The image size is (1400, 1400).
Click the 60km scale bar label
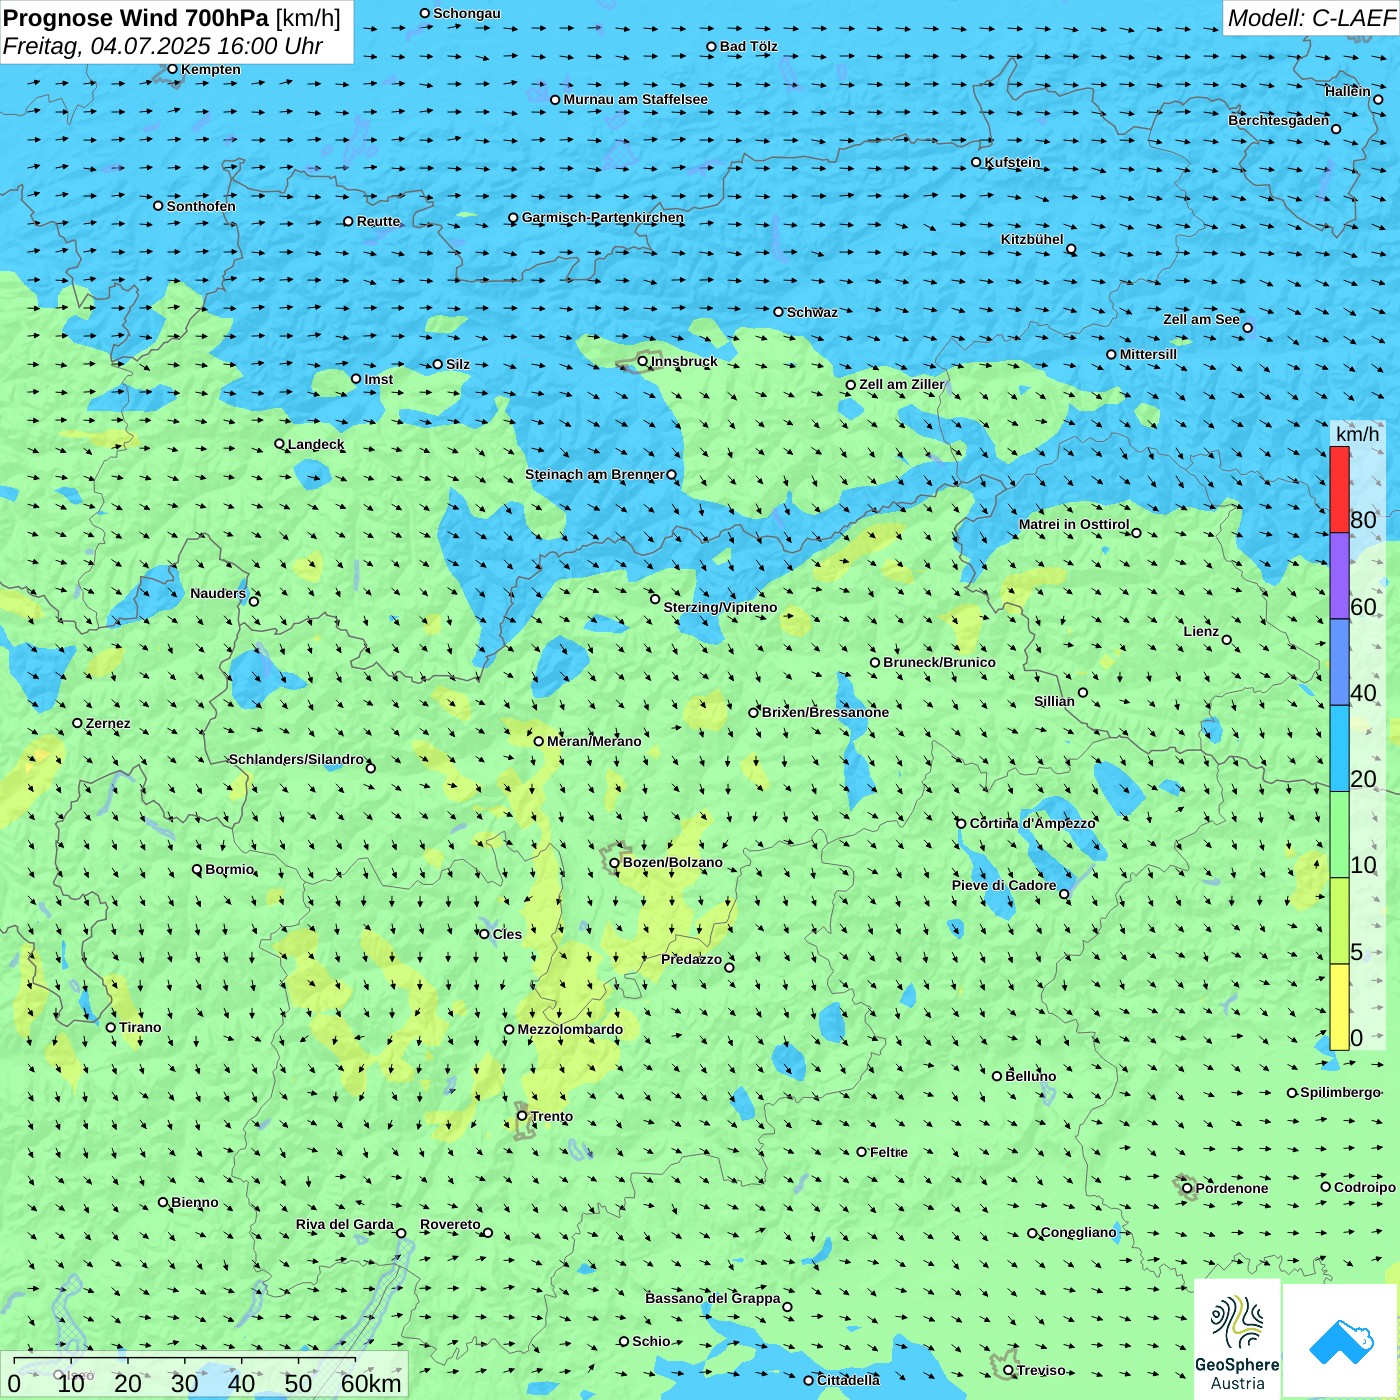[x=371, y=1383]
